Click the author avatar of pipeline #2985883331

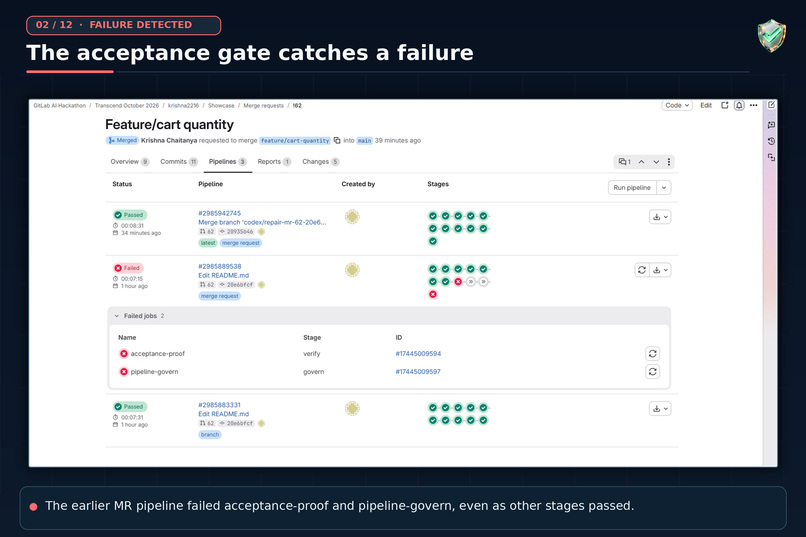tap(352, 409)
